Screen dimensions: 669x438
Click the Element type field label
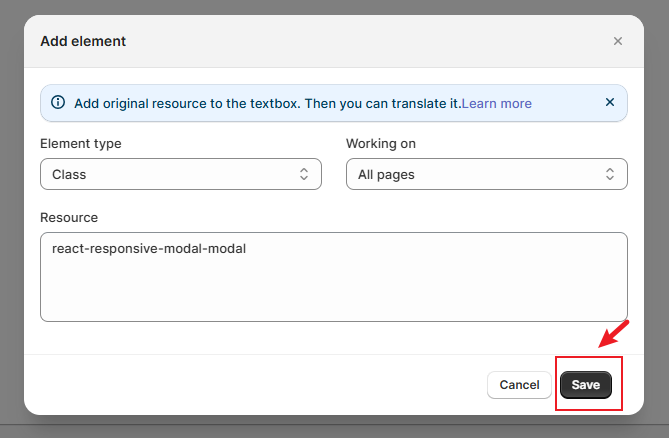81,144
